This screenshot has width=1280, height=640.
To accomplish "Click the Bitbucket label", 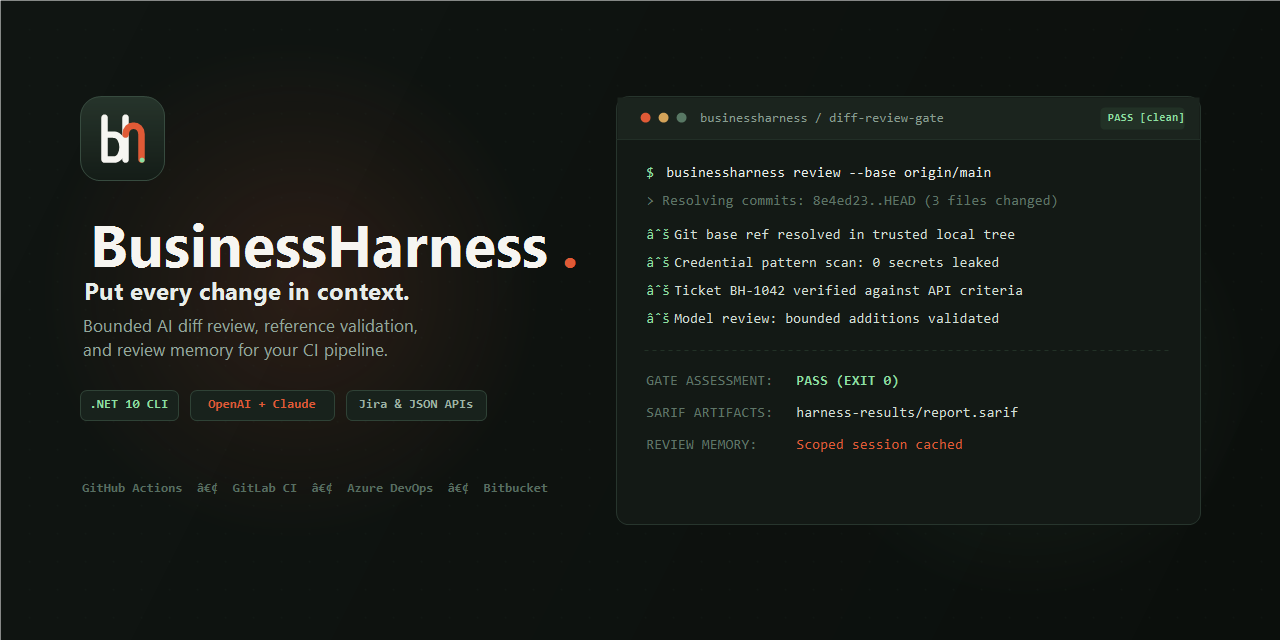I will pyautogui.click(x=515, y=488).
